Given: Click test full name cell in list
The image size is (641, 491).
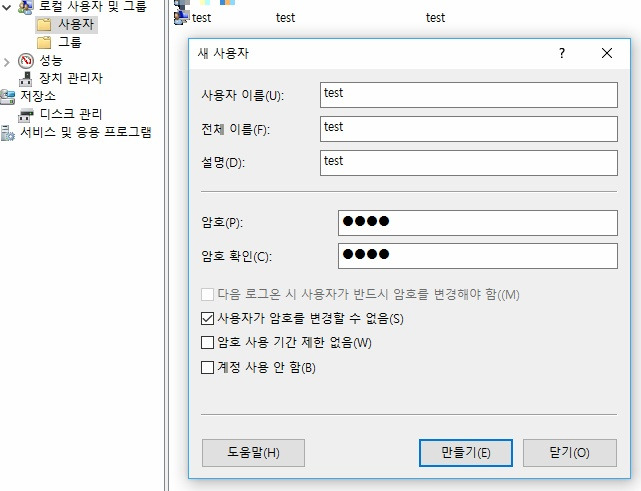Looking at the screenshot, I should 285,18.
